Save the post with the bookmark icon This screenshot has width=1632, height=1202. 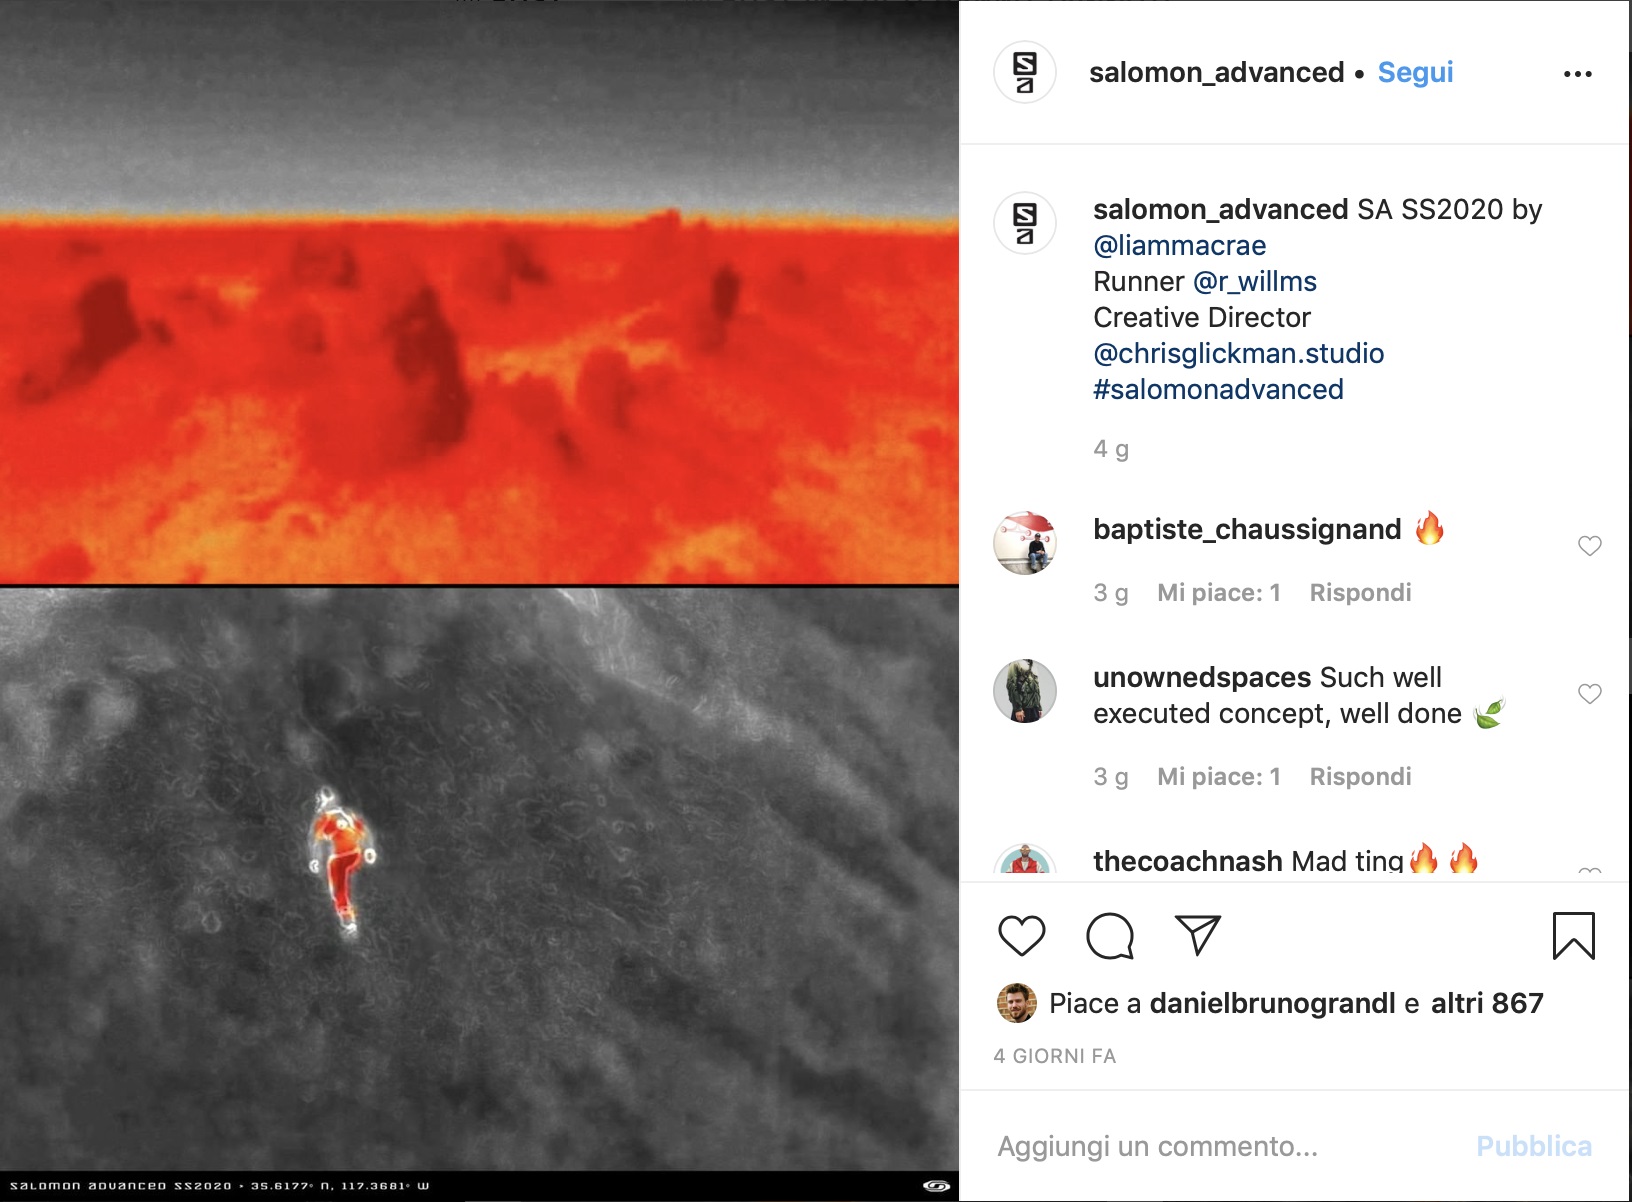coord(1574,936)
